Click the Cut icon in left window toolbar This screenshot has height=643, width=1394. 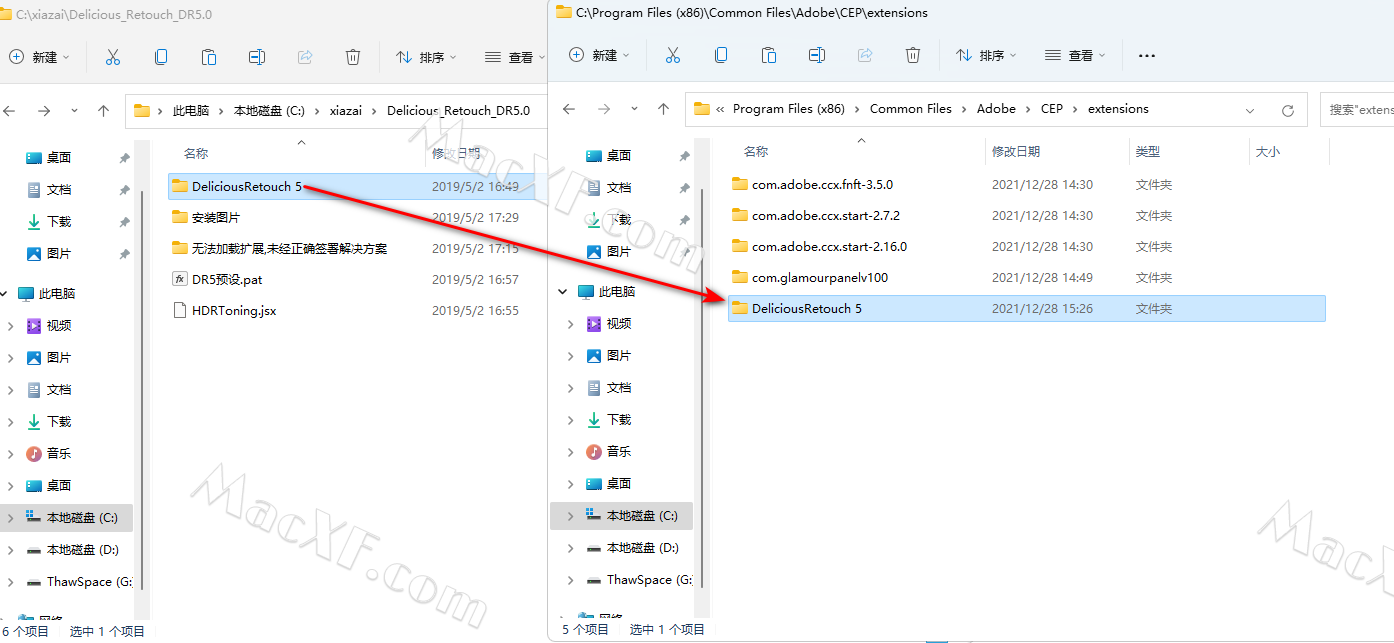pyautogui.click(x=113, y=57)
